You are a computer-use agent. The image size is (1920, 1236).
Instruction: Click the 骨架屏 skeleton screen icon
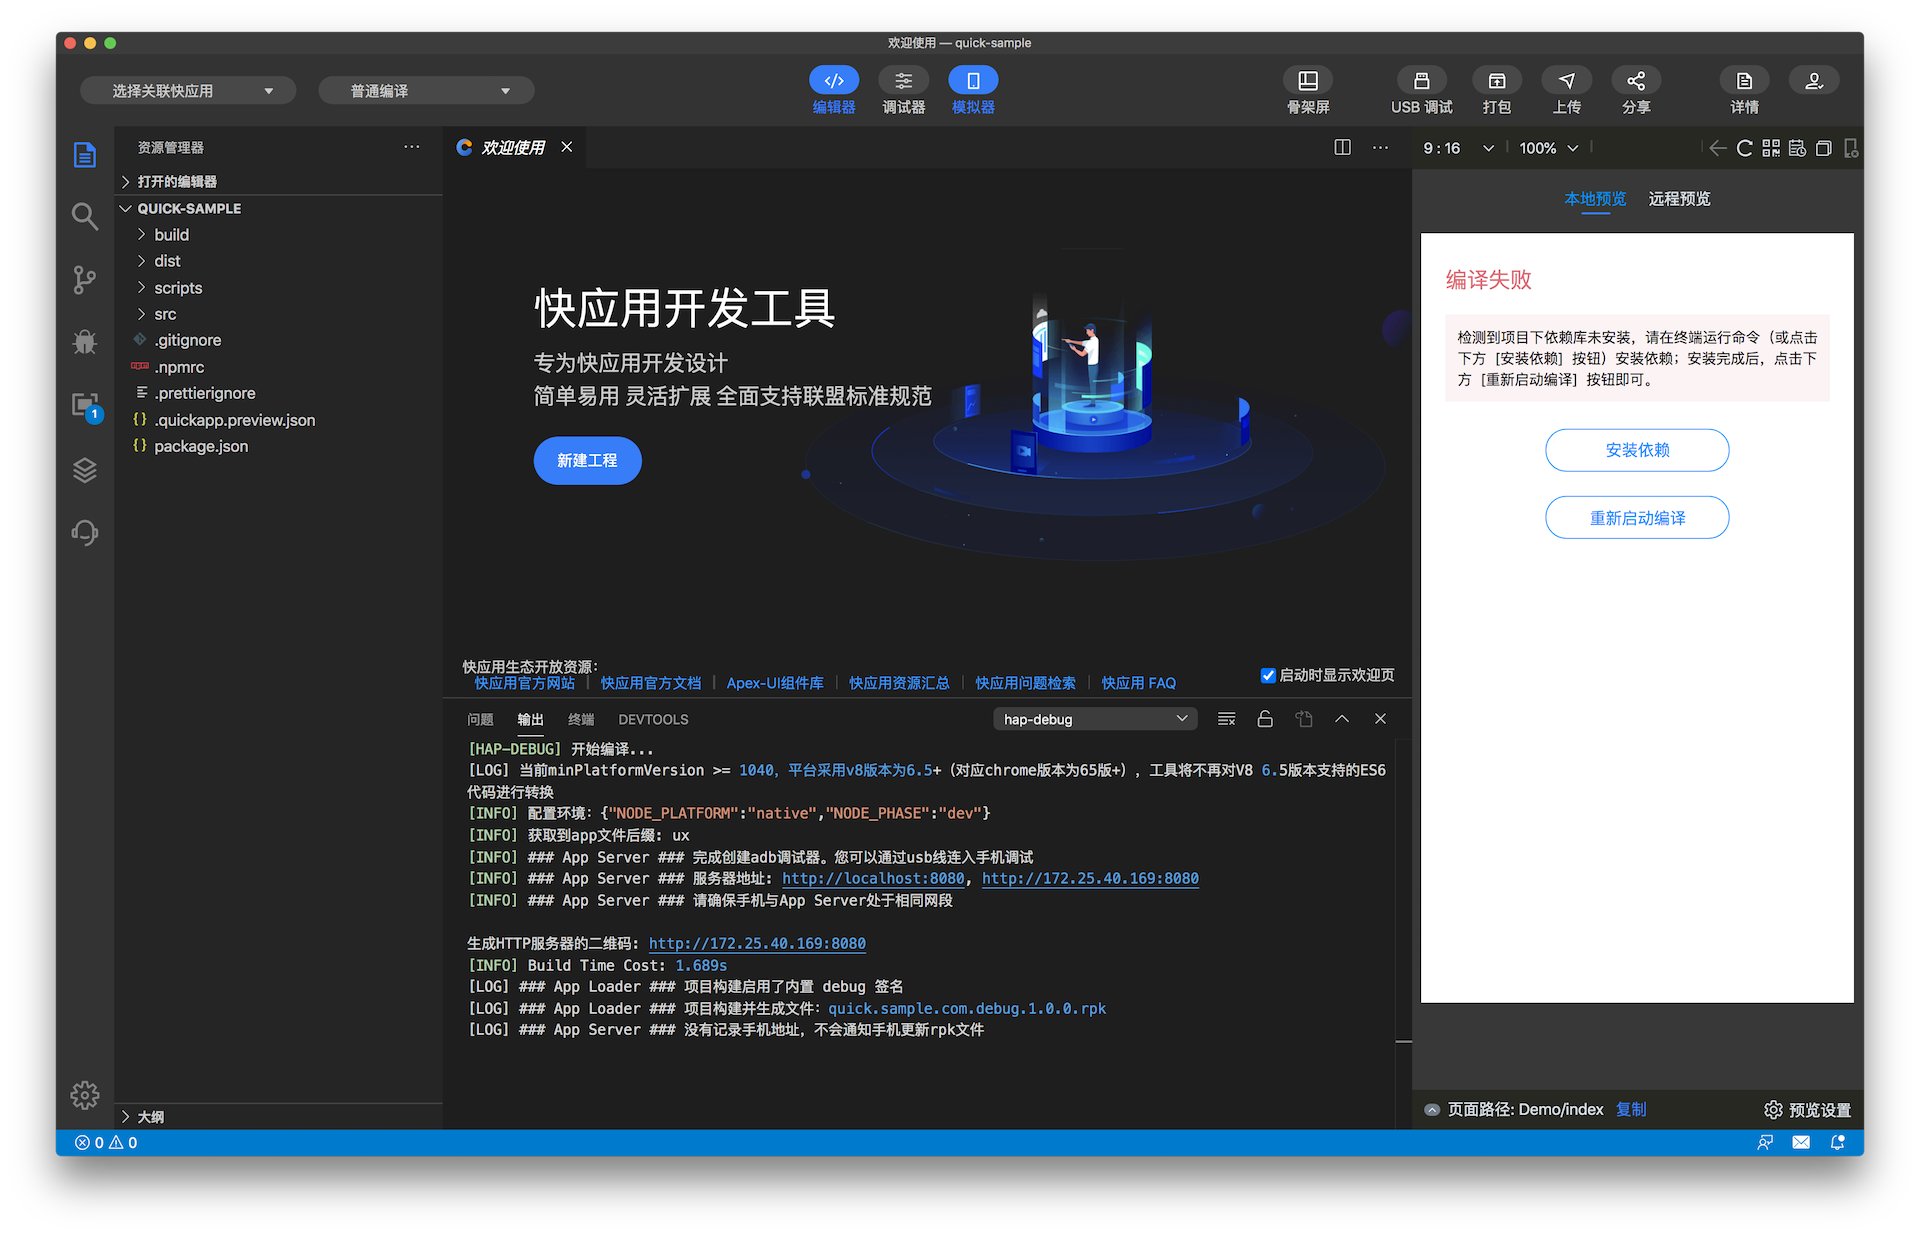click(x=1307, y=81)
